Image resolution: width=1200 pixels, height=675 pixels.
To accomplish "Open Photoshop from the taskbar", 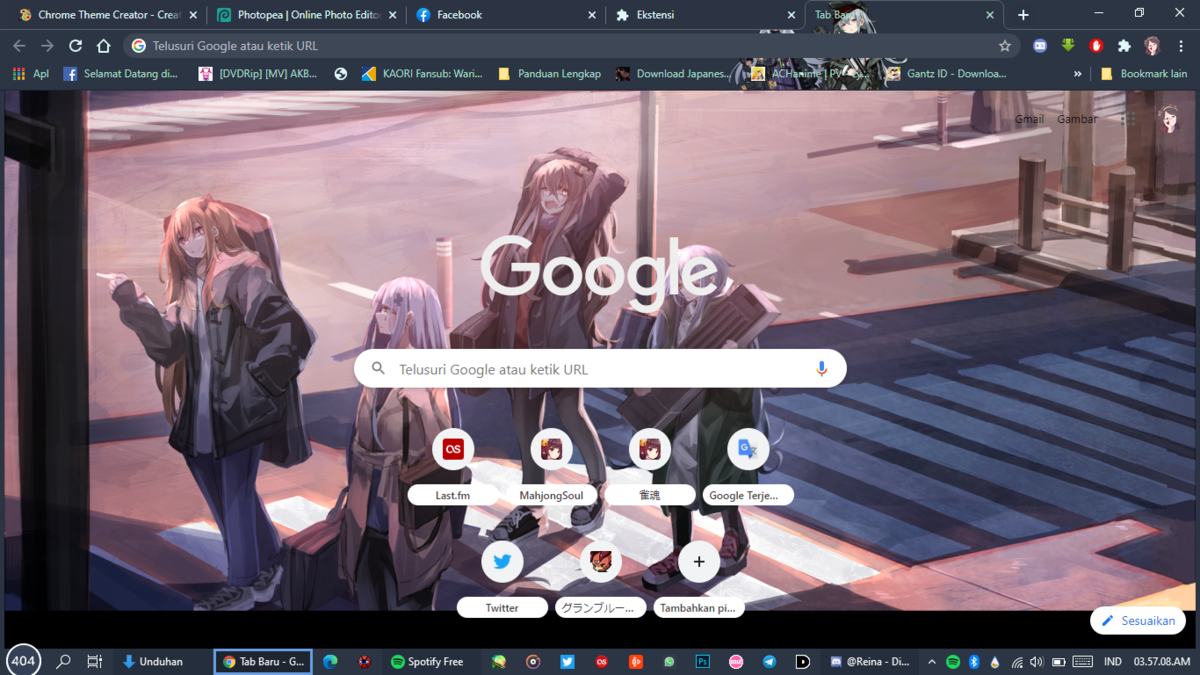I will [x=702, y=662].
